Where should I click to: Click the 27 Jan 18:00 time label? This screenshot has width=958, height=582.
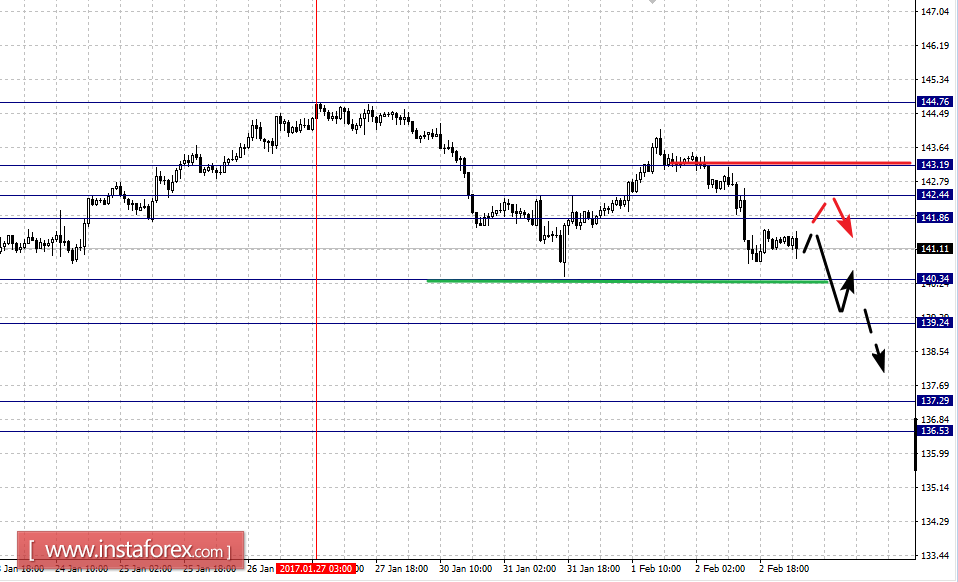401,569
